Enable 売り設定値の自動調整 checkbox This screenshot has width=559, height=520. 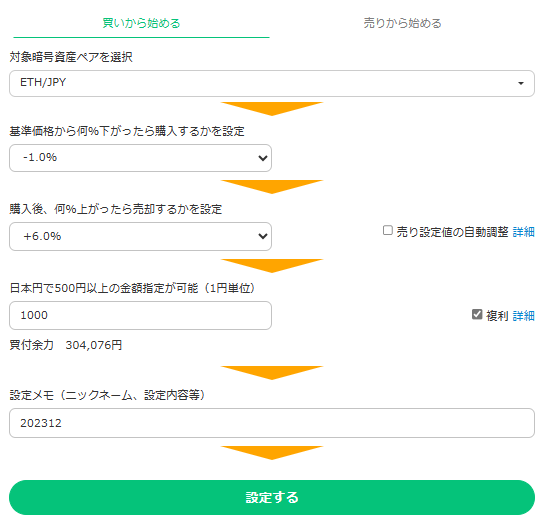coord(388,230)
